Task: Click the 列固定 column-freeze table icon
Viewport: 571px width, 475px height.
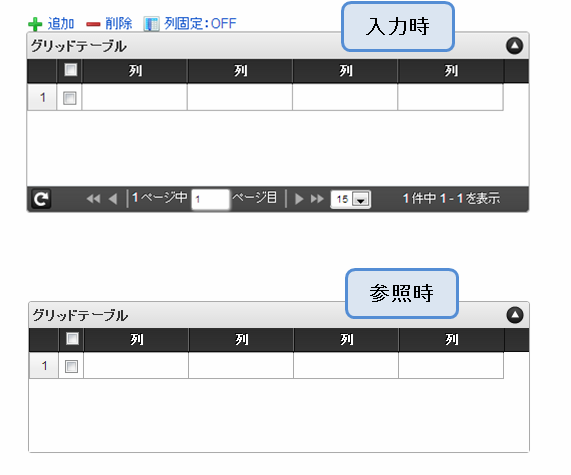Action: [151, 24]
